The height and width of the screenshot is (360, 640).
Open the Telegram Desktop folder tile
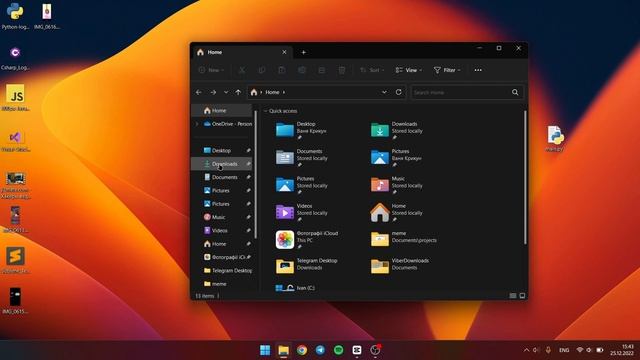click(x=307, y=266)
